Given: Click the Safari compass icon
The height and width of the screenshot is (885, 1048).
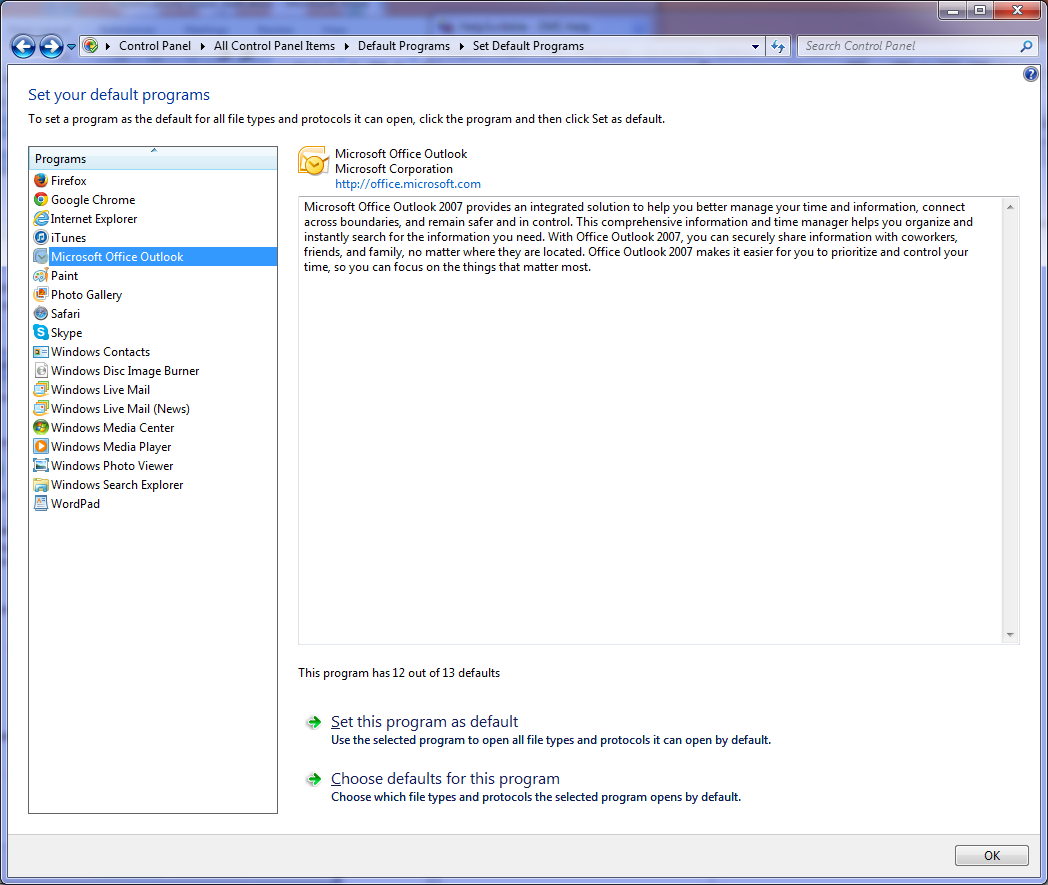Looking at the screenshot, I should coord(41,314).
